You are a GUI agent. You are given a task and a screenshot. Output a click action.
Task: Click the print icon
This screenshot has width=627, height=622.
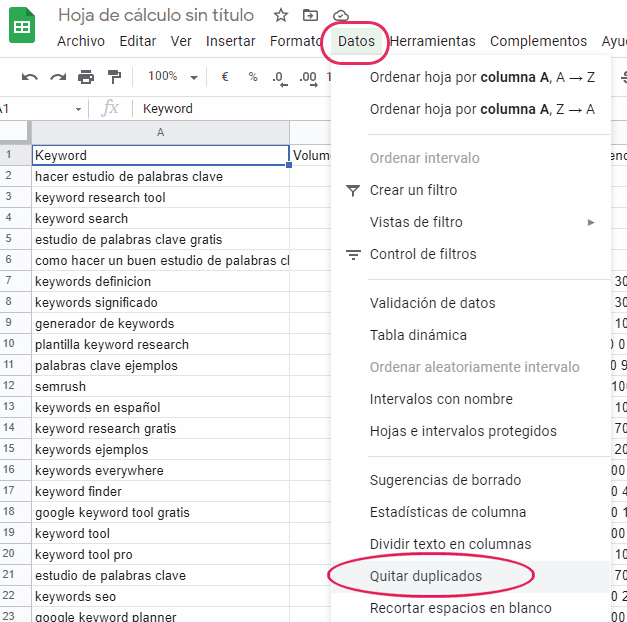pos(86,77)
